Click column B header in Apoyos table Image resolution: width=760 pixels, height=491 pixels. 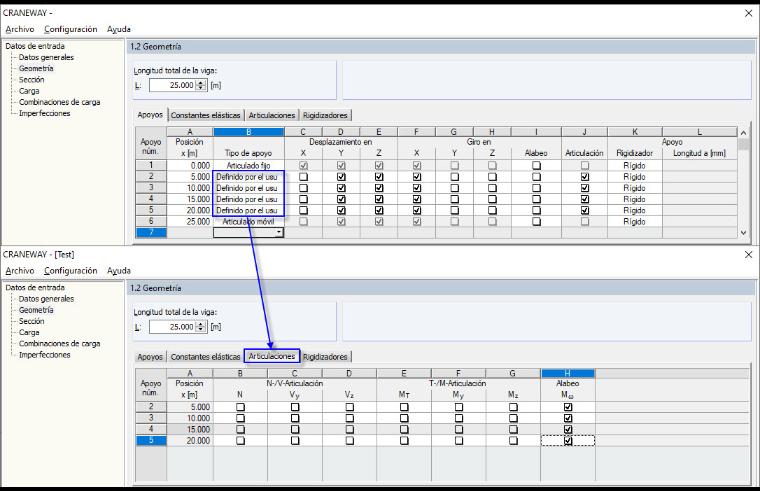pos(249,132)
